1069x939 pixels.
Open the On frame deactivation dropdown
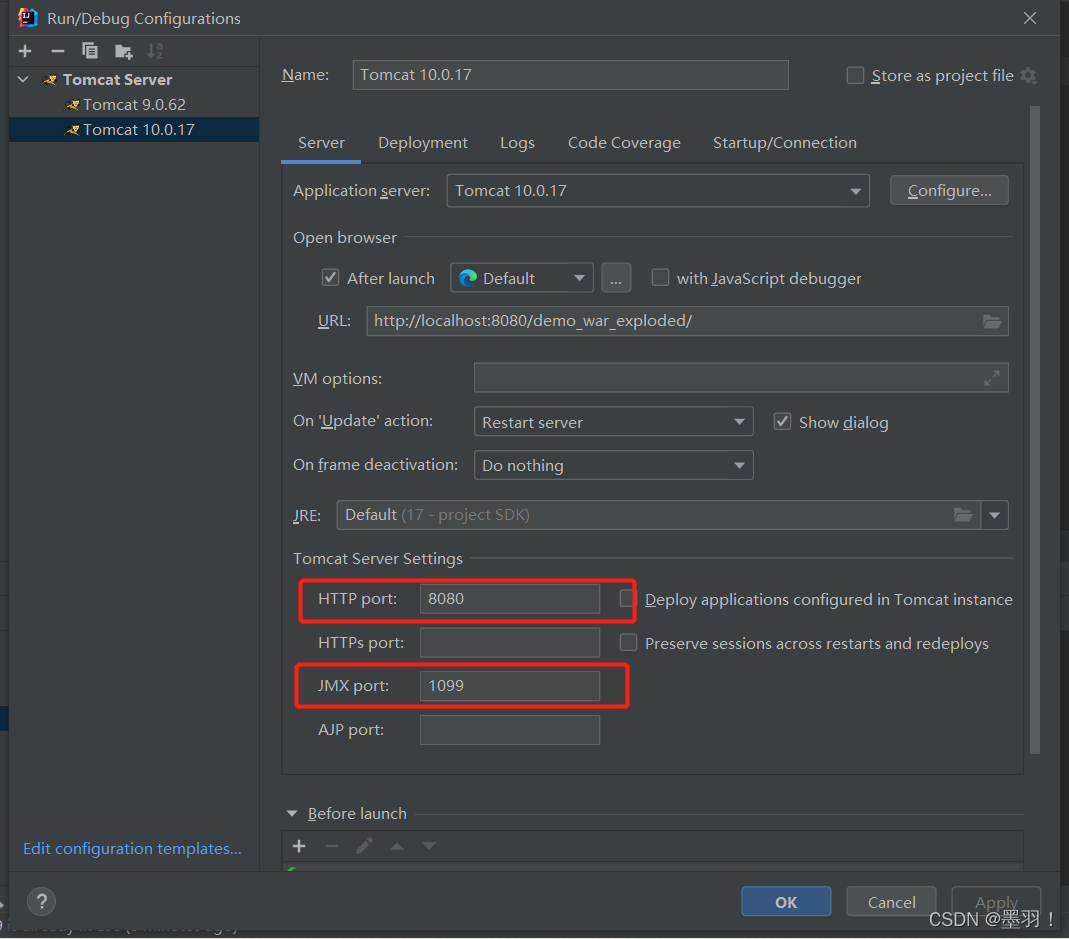pyautogui.click(x=614, y=465)
